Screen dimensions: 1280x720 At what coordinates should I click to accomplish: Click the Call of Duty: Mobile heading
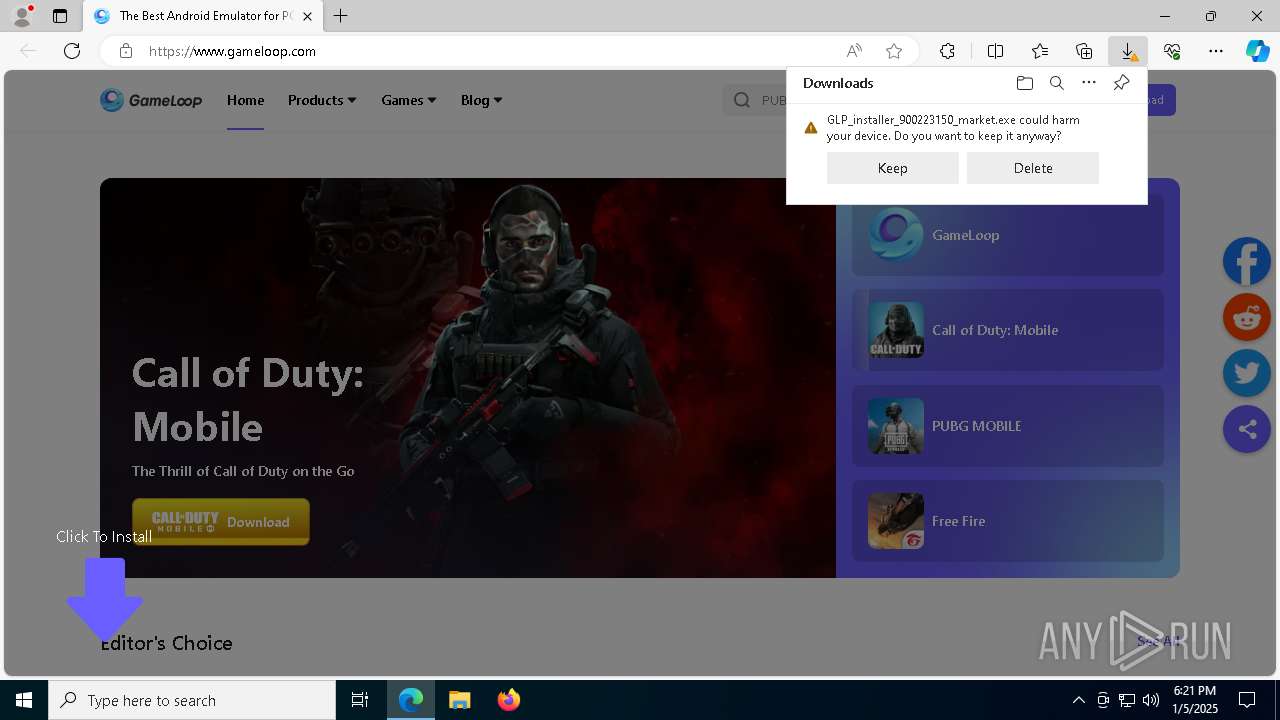click(248, 400)
